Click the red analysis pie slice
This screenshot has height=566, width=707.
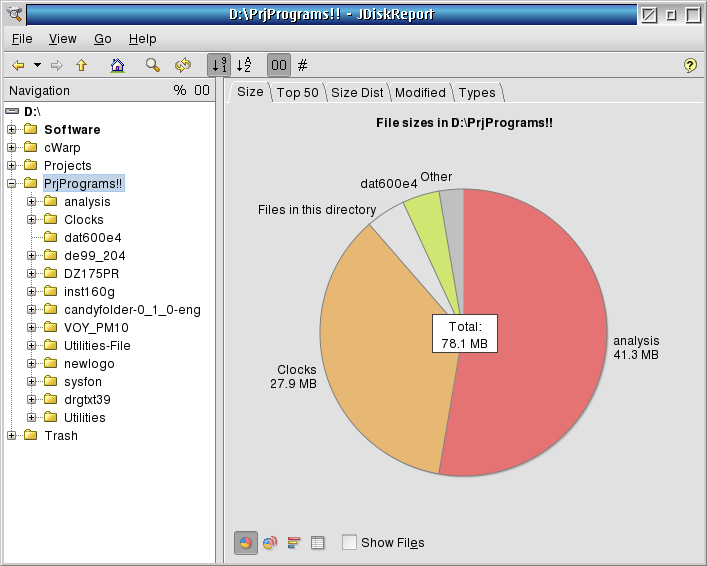pos(532,334)
